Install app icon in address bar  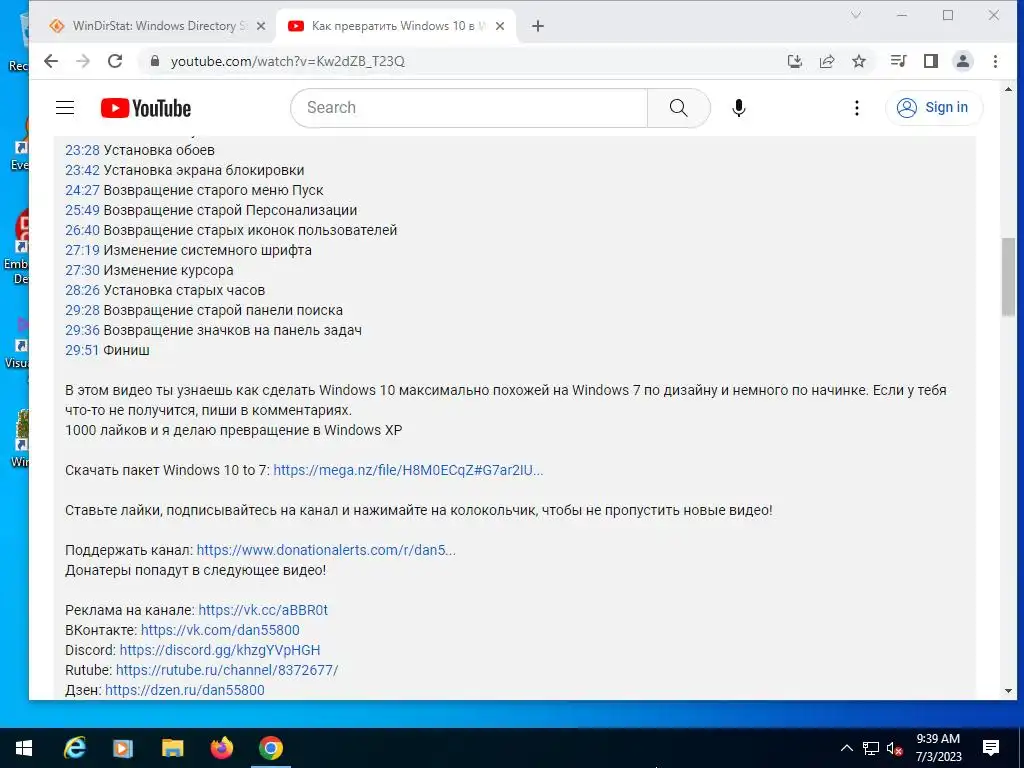794,61
